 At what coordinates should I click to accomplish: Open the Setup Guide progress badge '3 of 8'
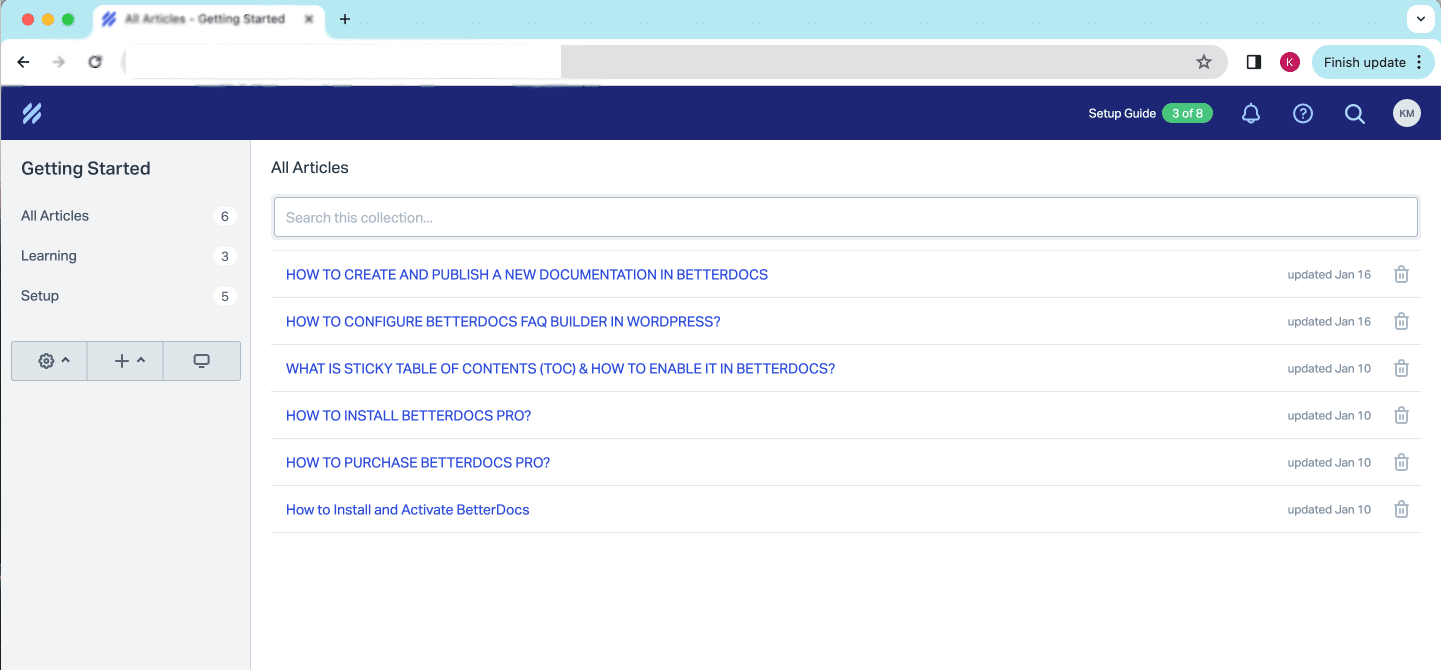[1187, 113]
